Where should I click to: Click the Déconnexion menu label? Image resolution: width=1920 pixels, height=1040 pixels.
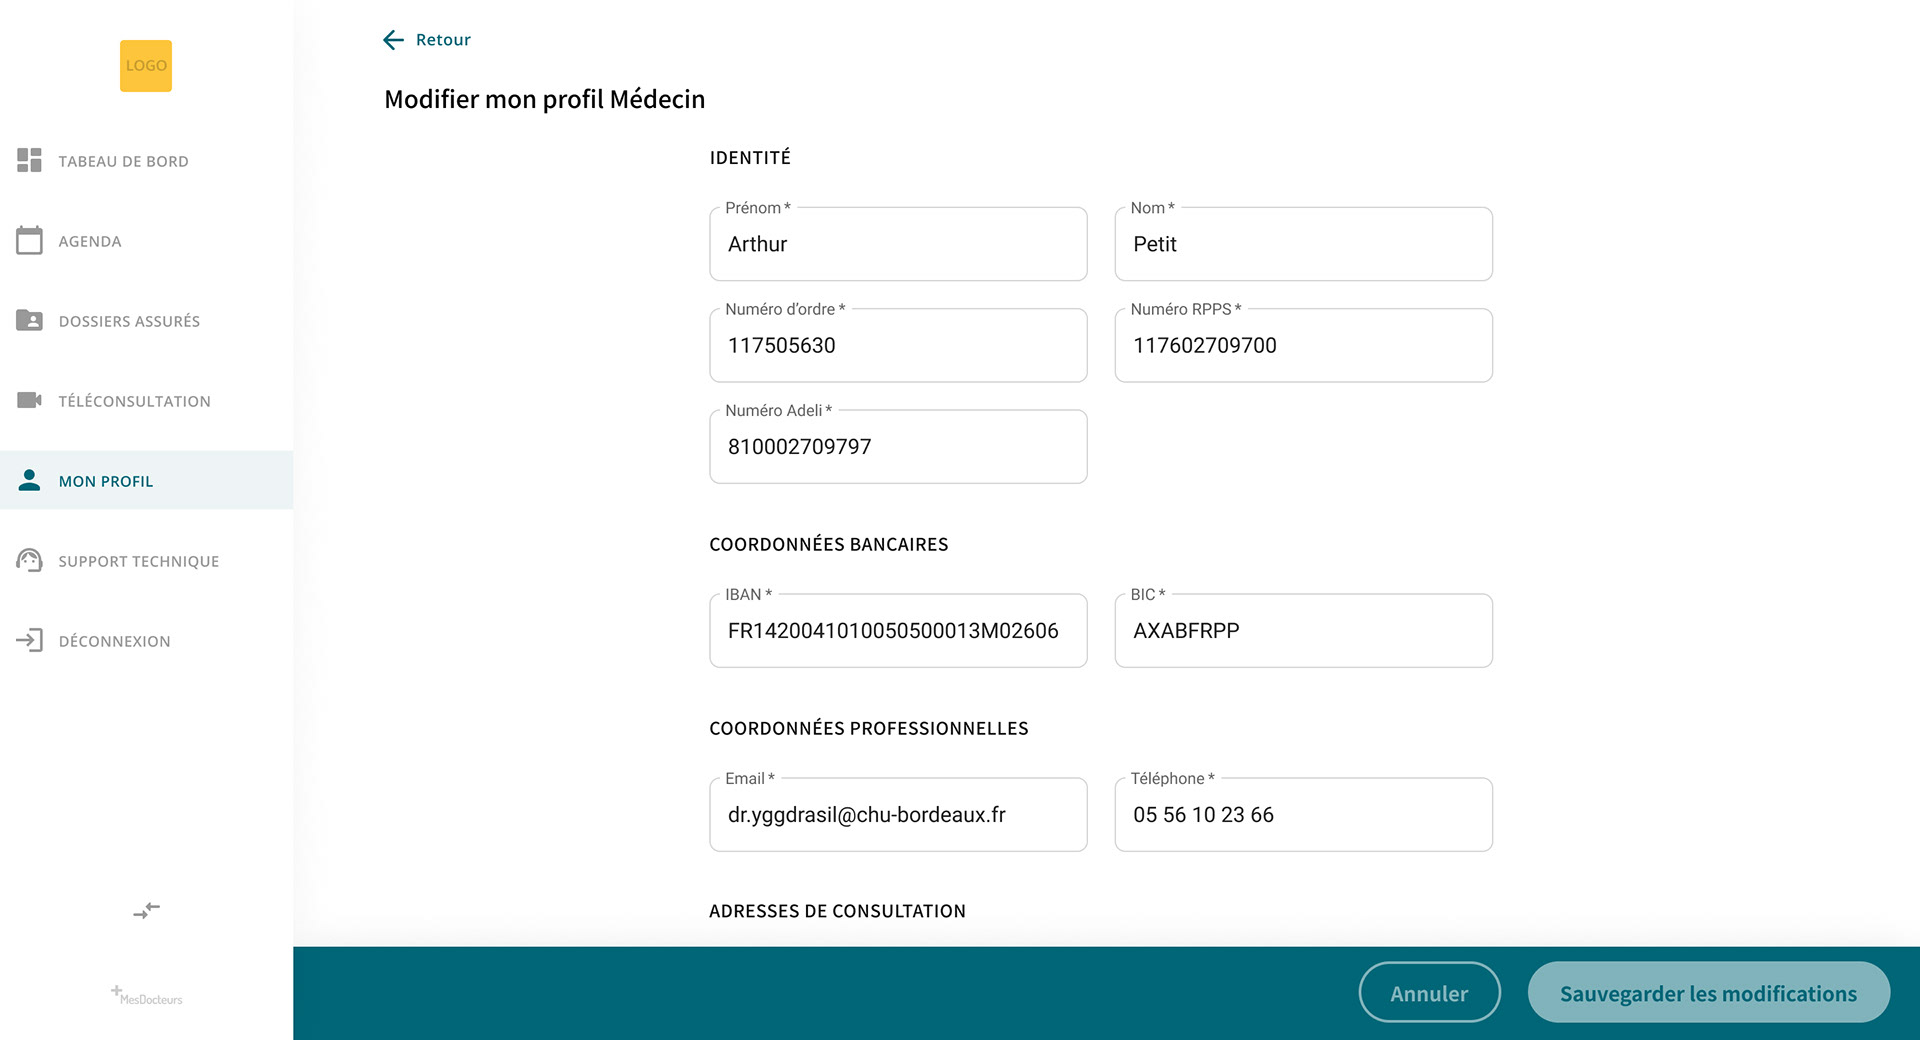coord(114,641)
